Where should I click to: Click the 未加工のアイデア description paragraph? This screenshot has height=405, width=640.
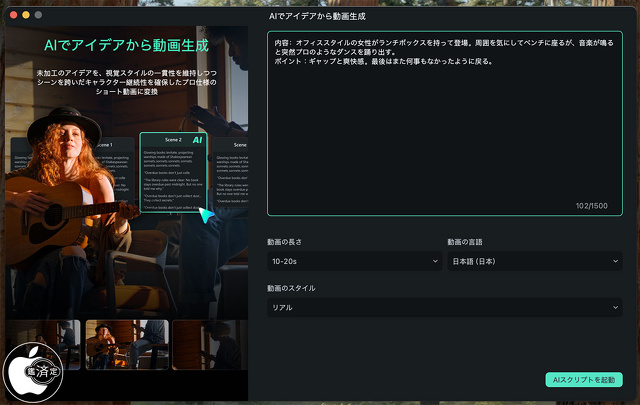pos(127,82)
